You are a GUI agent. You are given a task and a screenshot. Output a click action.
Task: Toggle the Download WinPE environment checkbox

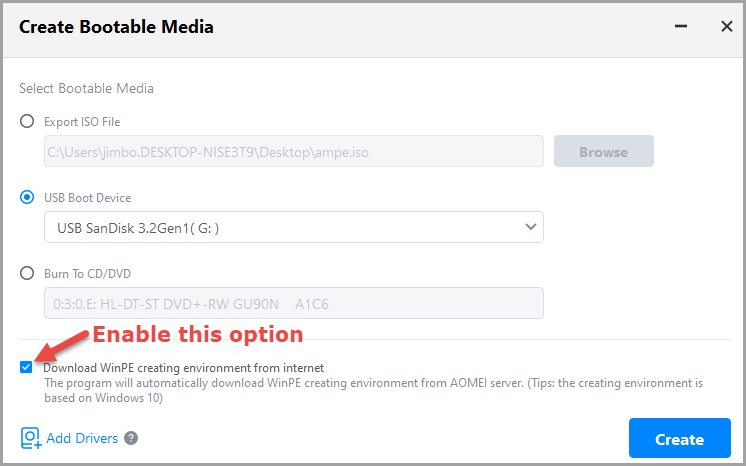26,367
